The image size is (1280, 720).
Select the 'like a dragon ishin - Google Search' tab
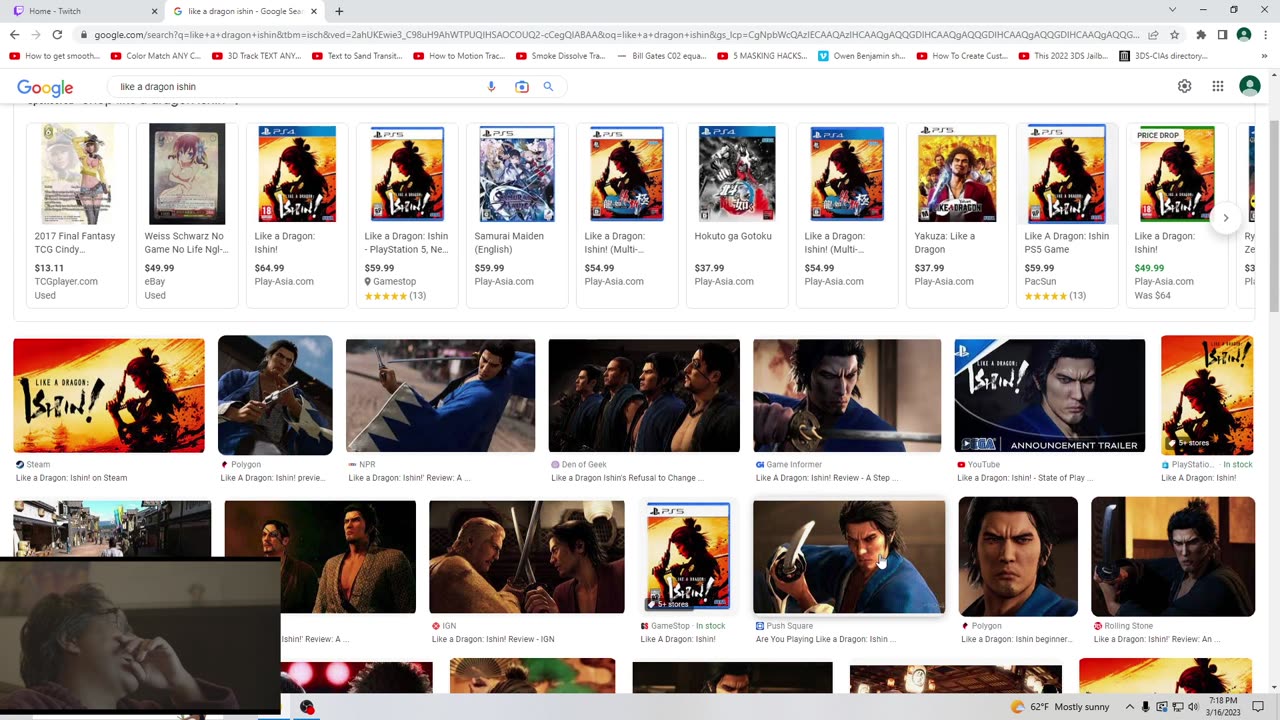tap(243, 11)
